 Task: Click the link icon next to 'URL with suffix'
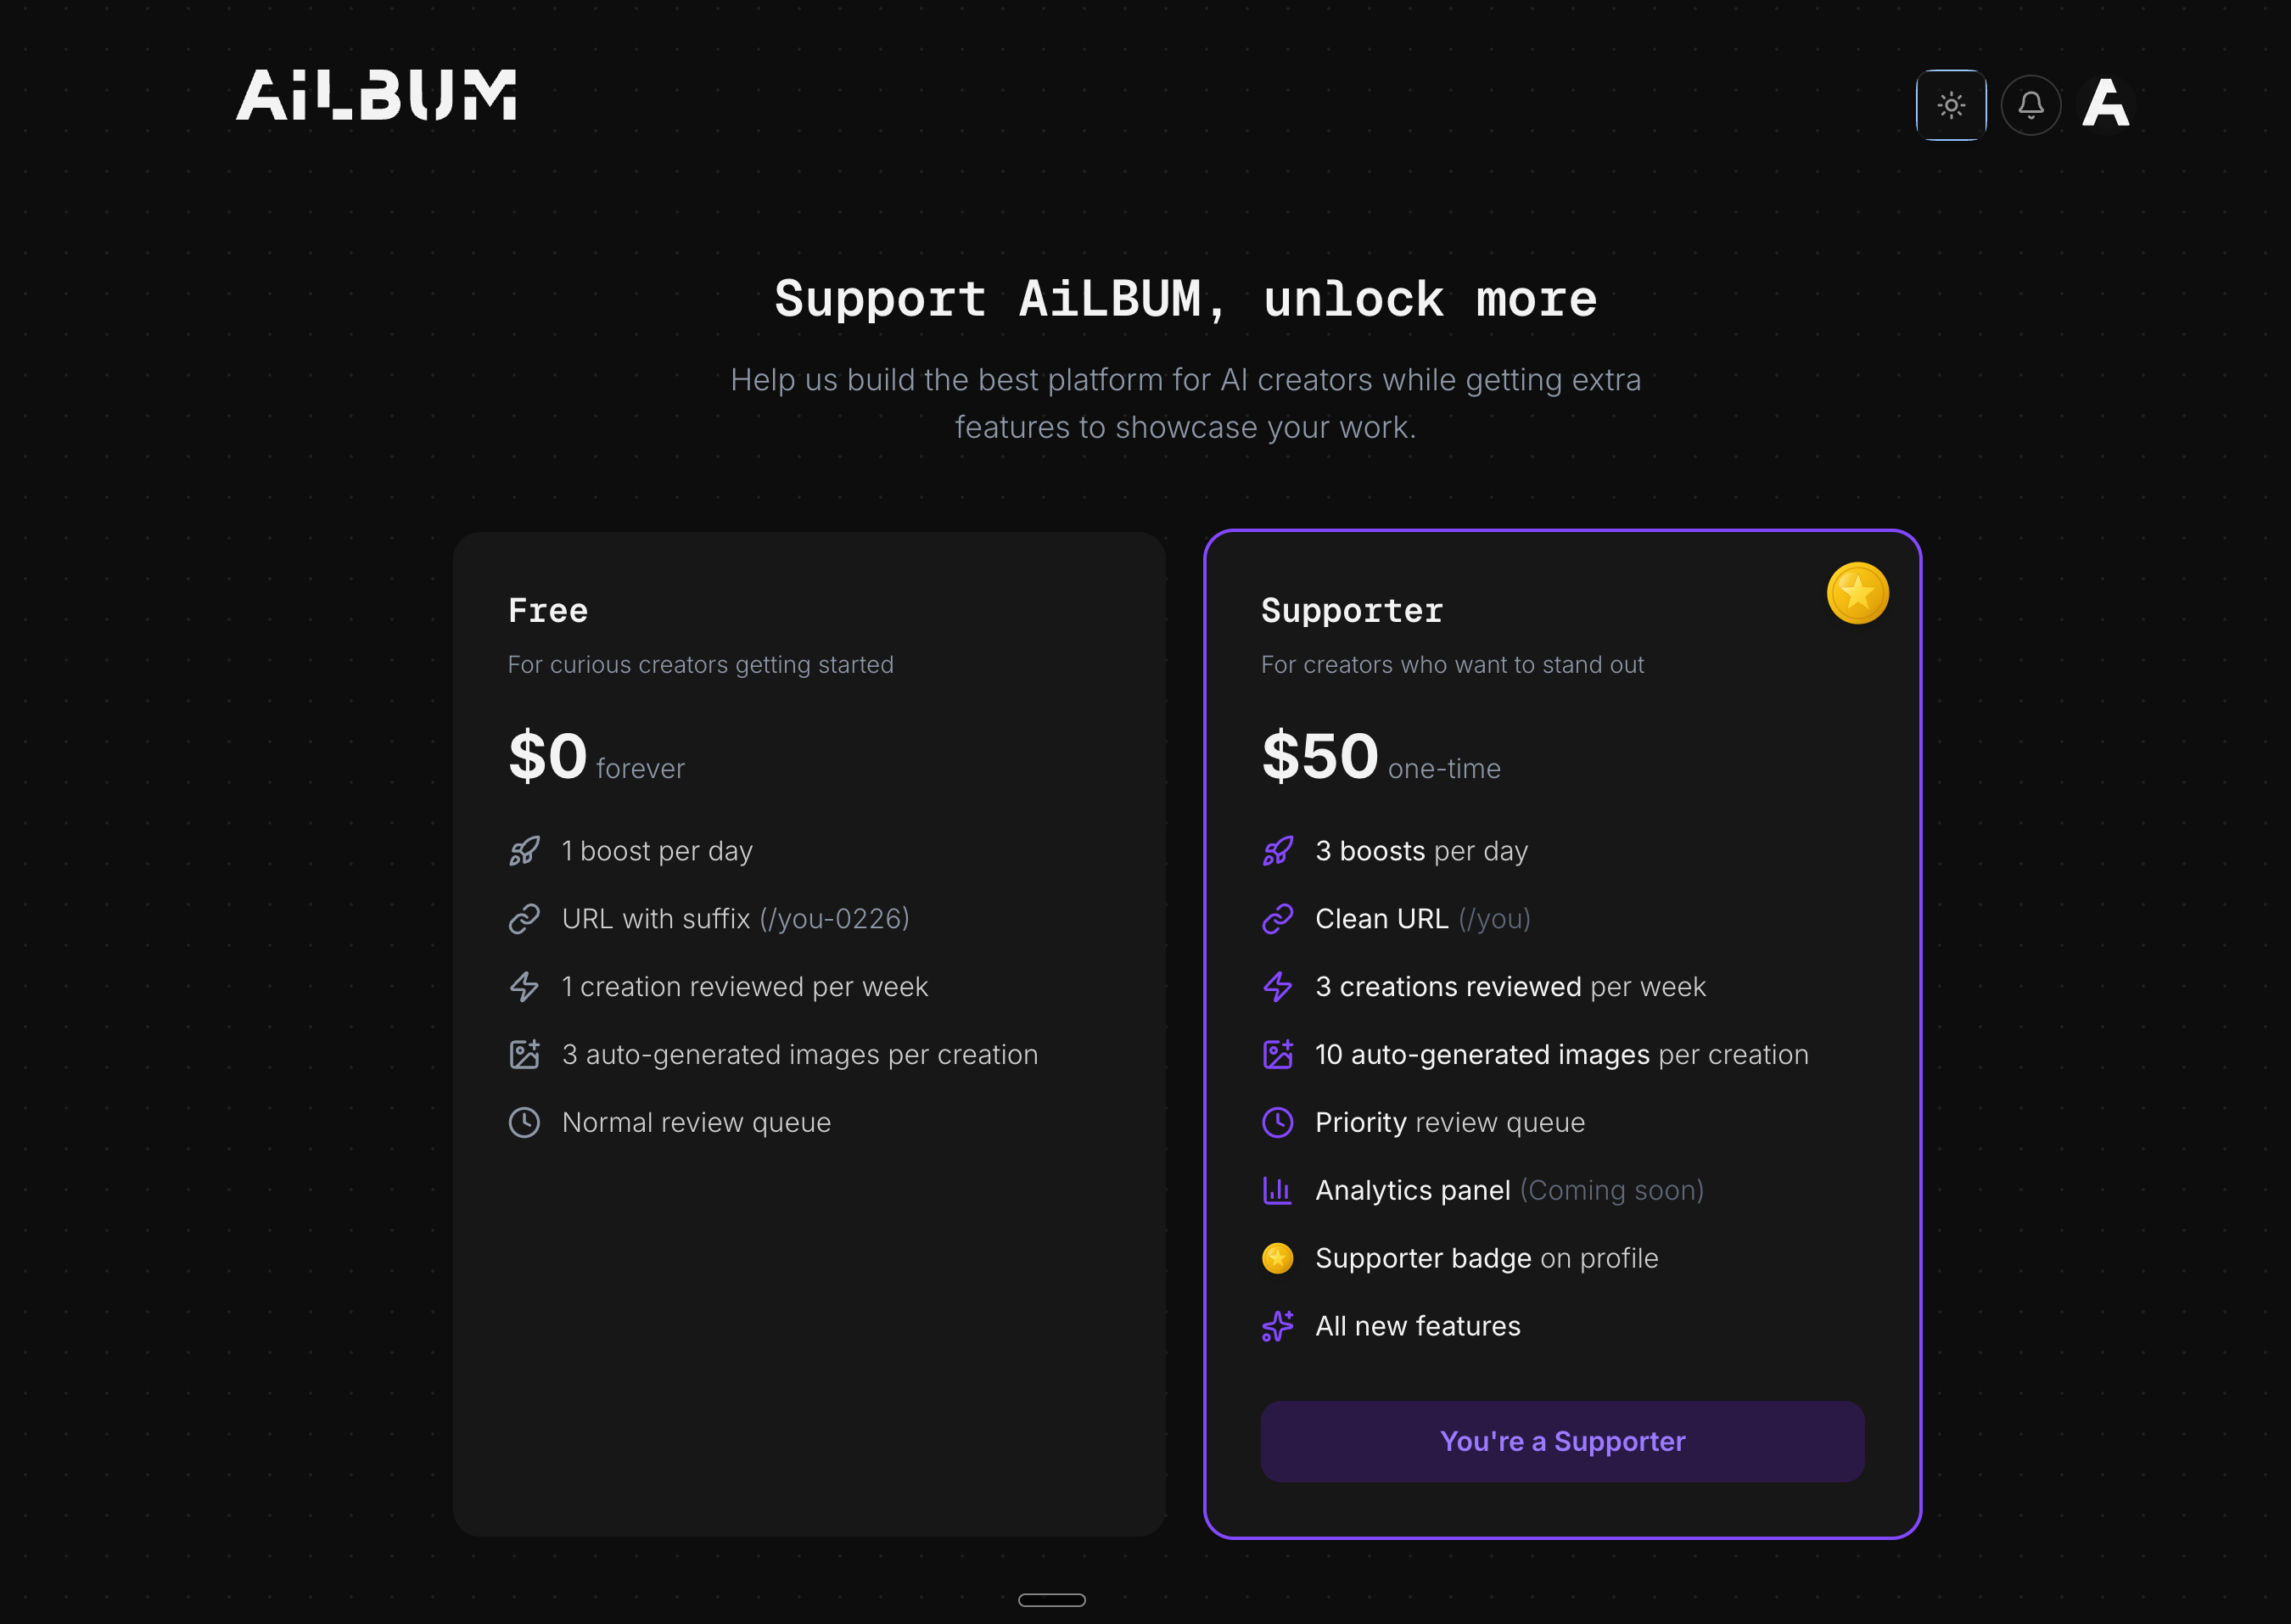[524, 918]
